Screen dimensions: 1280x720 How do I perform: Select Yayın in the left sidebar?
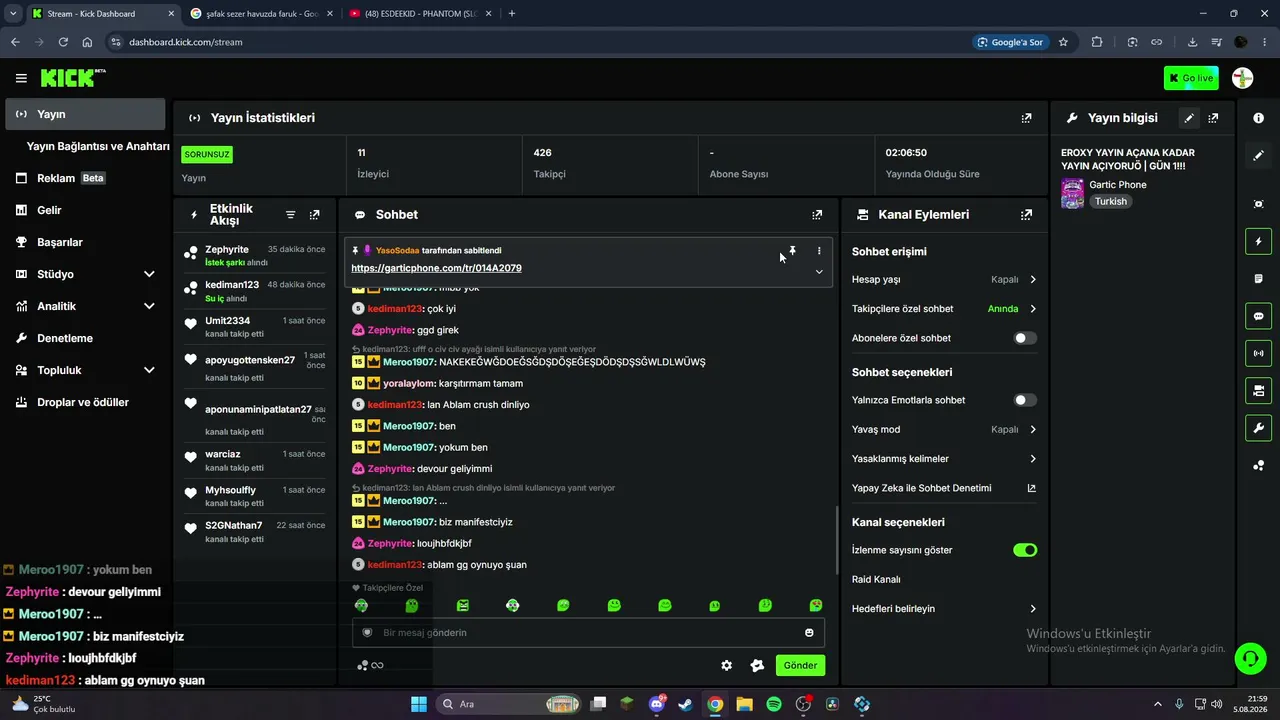coord(85,114)
